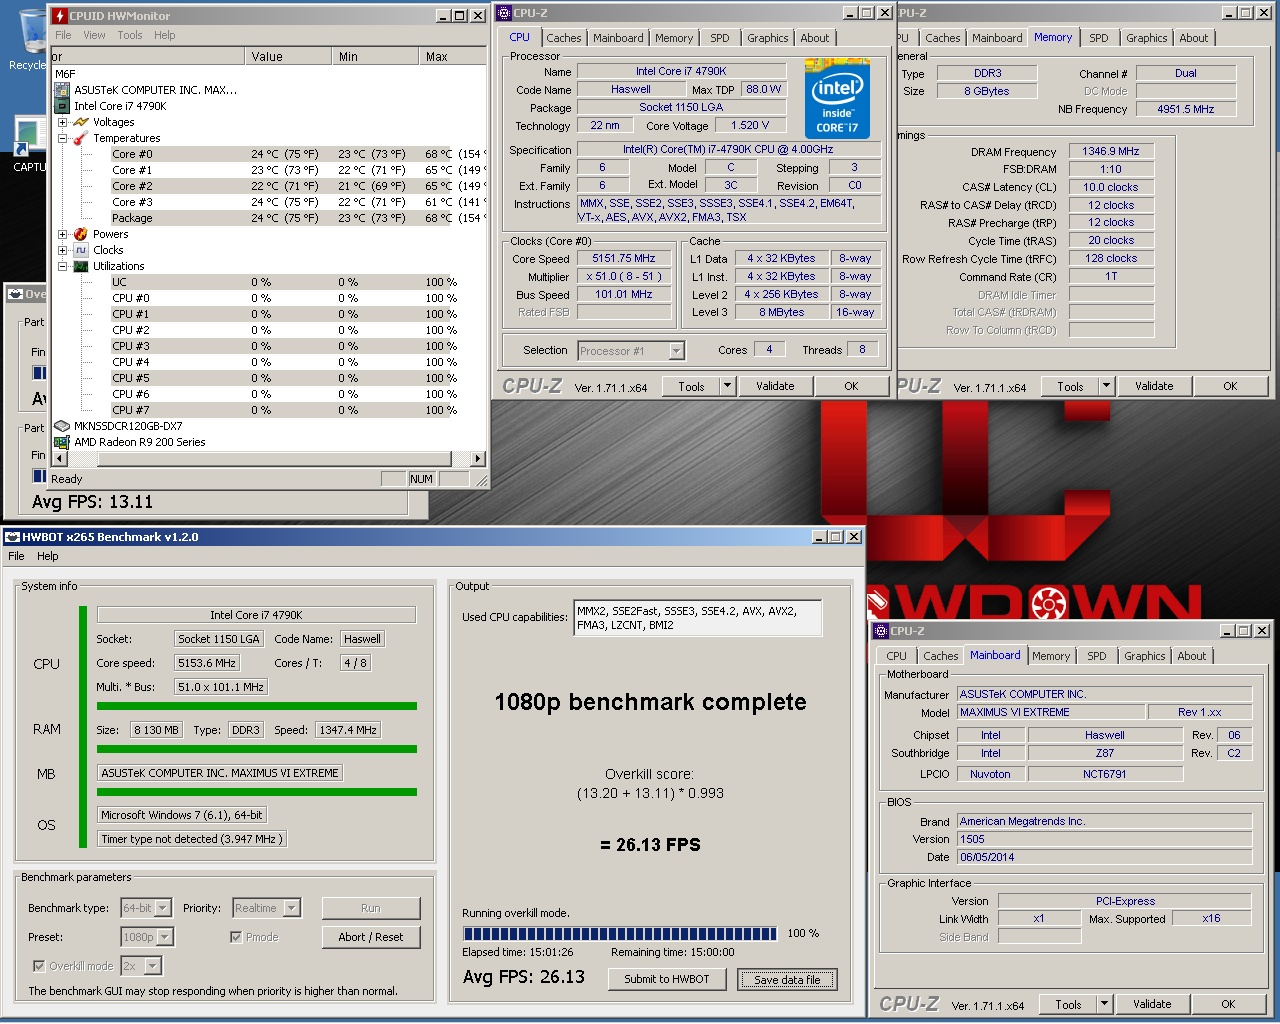
Task: Click the ASUSTeK motherboard icon in HWMonitor
Action: 62,90
